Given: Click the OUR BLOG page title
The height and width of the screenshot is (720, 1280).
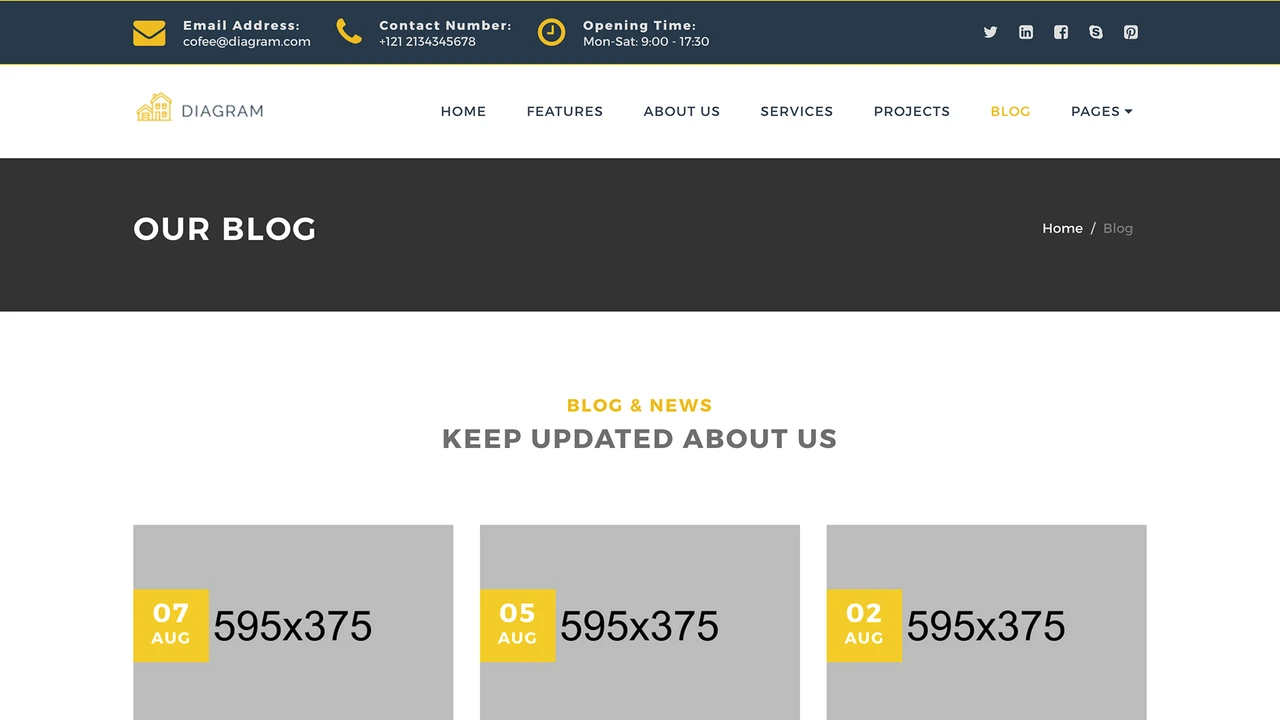Looking at the screenshot, I should tap(225, 229).
